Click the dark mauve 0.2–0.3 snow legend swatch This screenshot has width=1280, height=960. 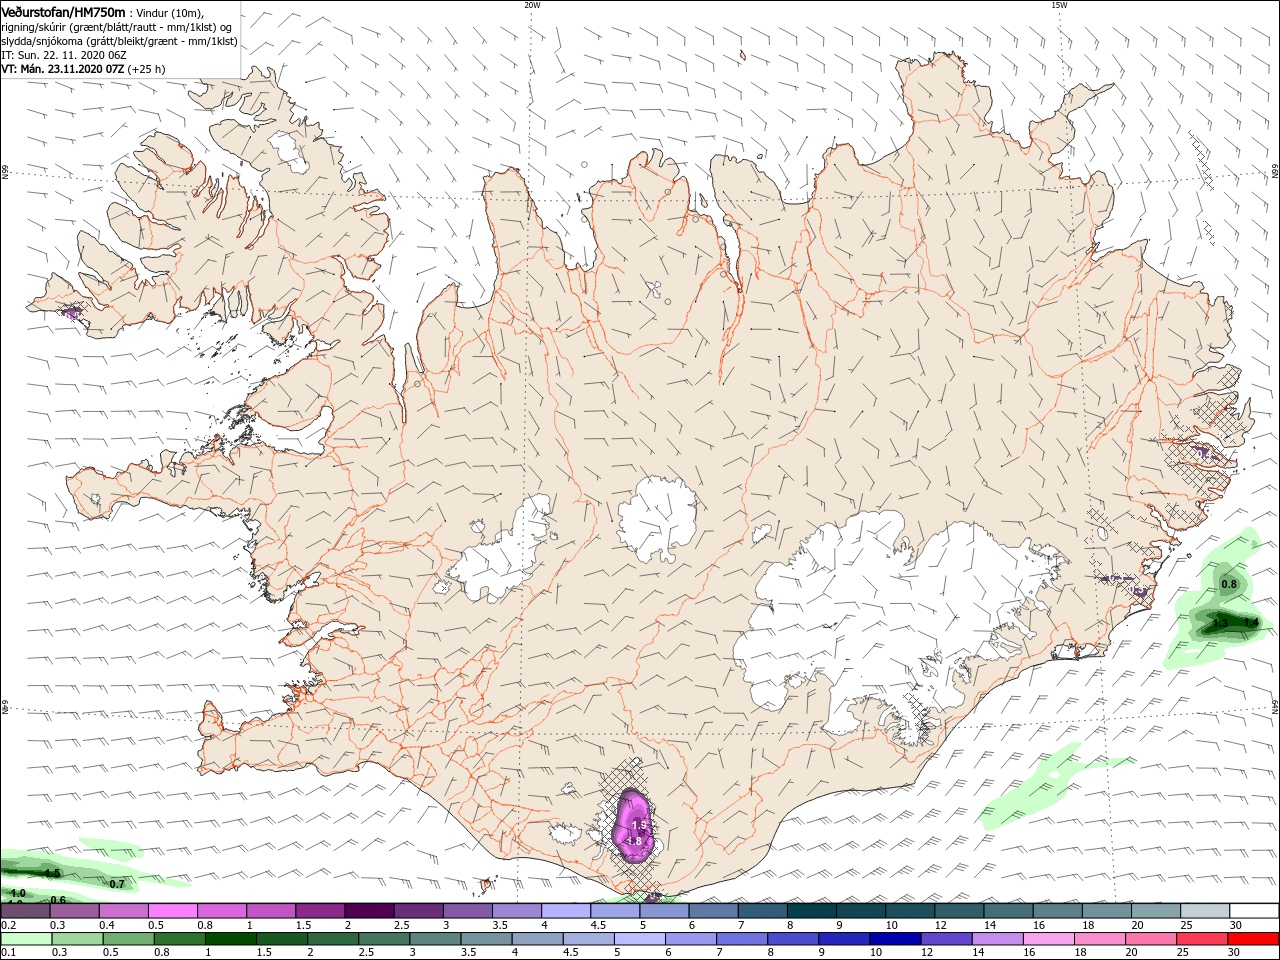(25, 911)
